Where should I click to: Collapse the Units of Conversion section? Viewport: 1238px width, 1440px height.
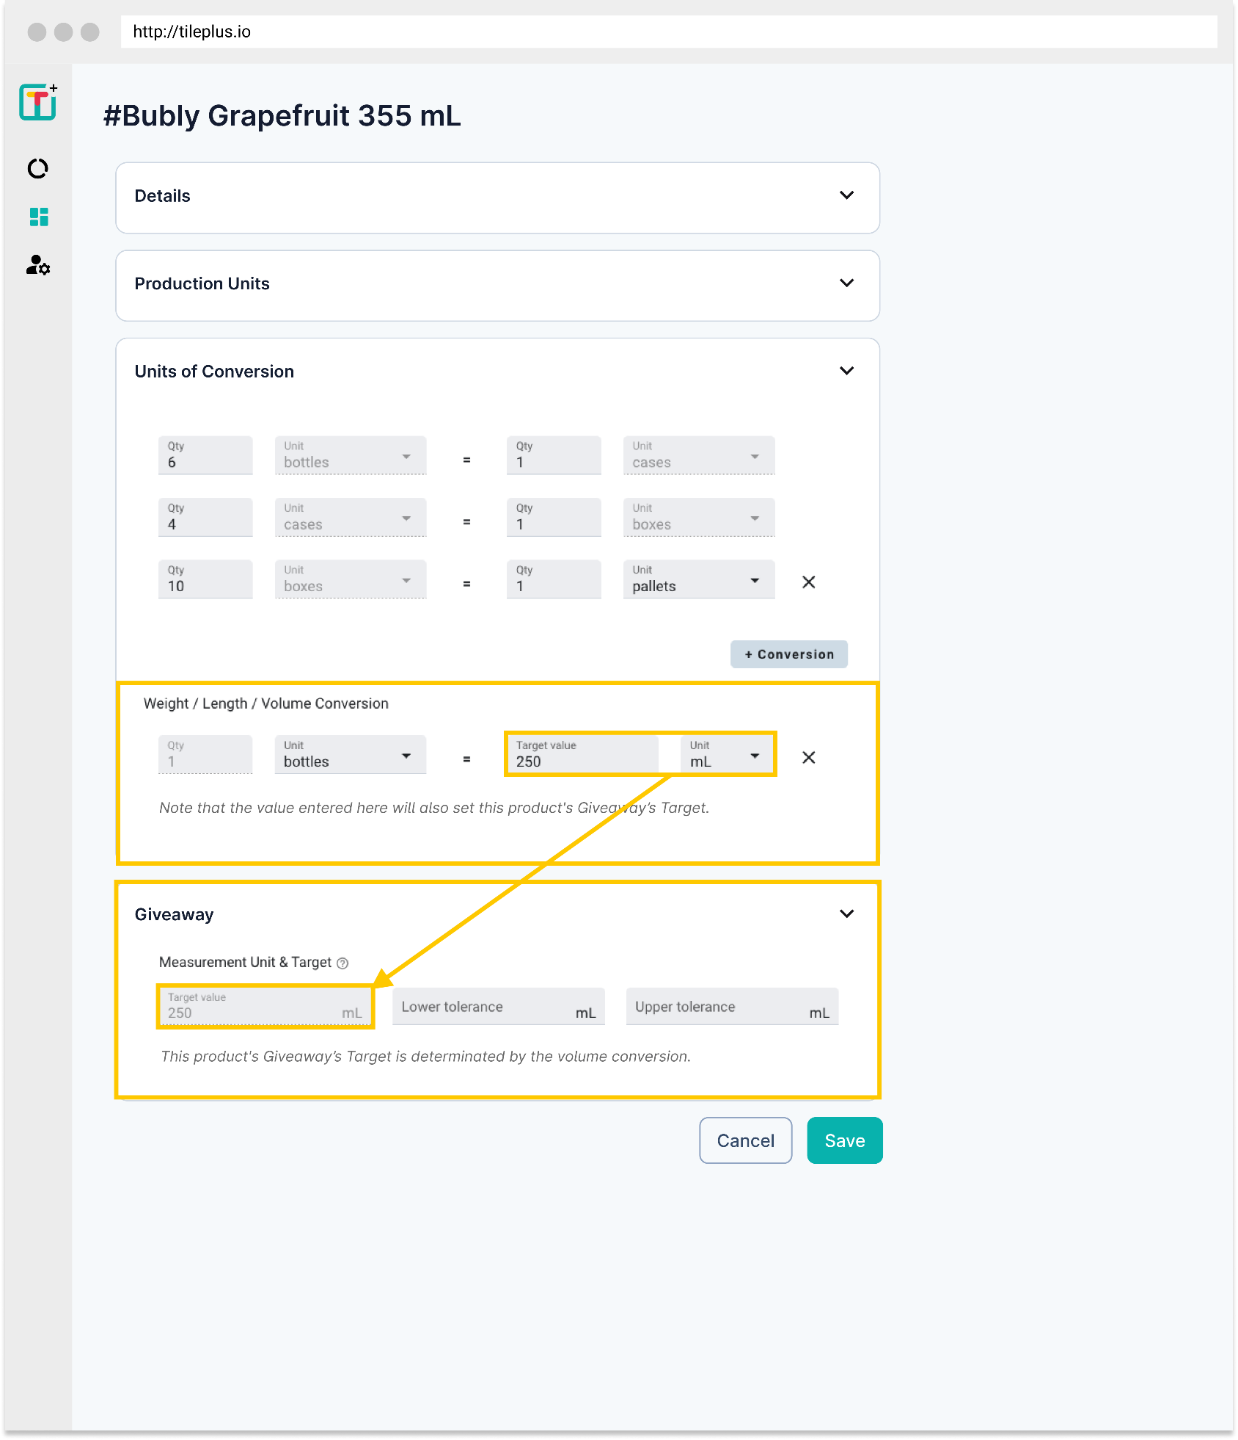pyautogui.click(x=847, y=371)
